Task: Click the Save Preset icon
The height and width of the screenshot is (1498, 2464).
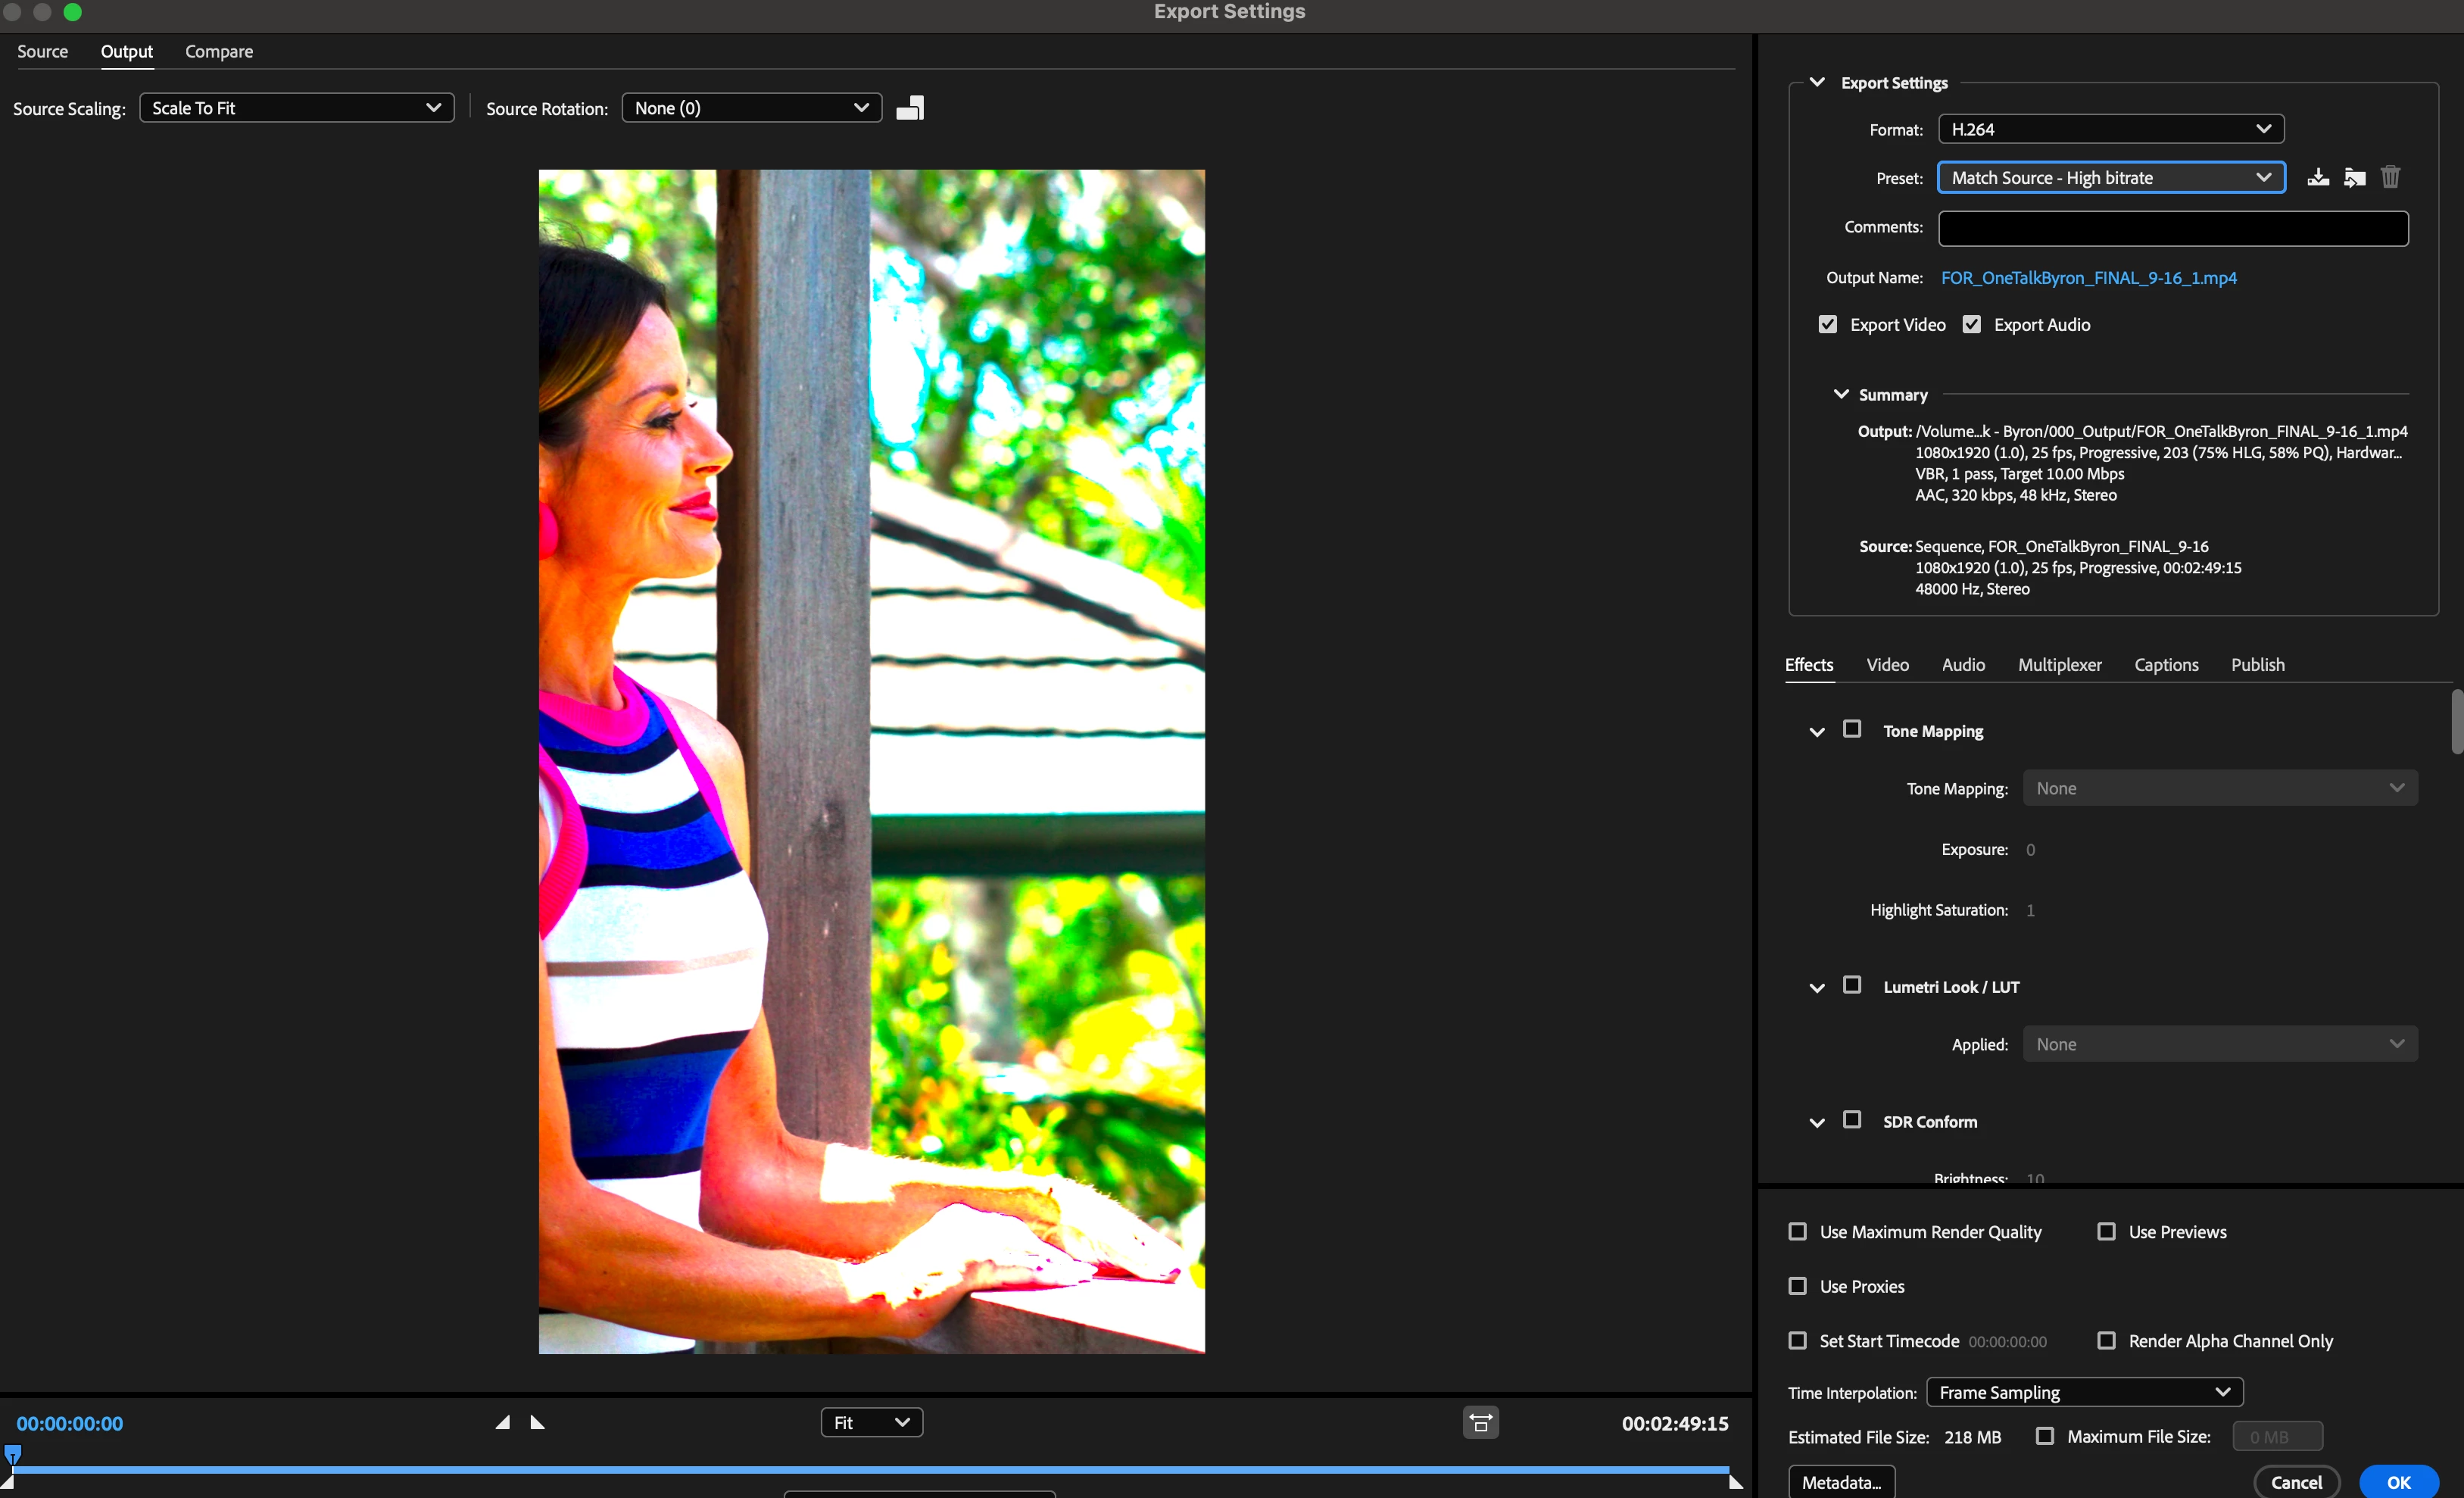Action: (2317, 178)
